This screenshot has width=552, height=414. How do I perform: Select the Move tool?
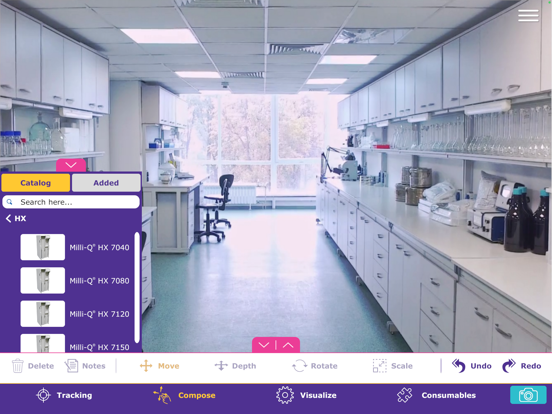(159, 366)
